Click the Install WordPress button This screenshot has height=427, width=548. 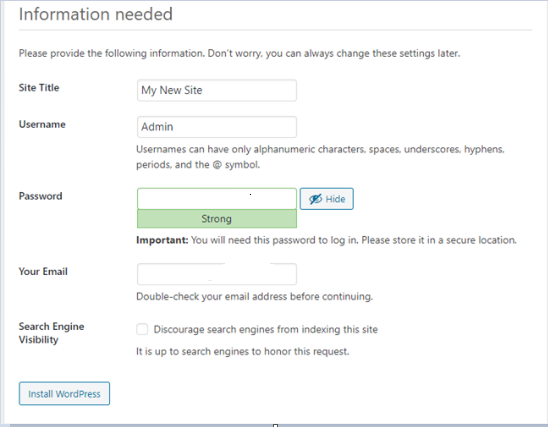pos(64,393)
